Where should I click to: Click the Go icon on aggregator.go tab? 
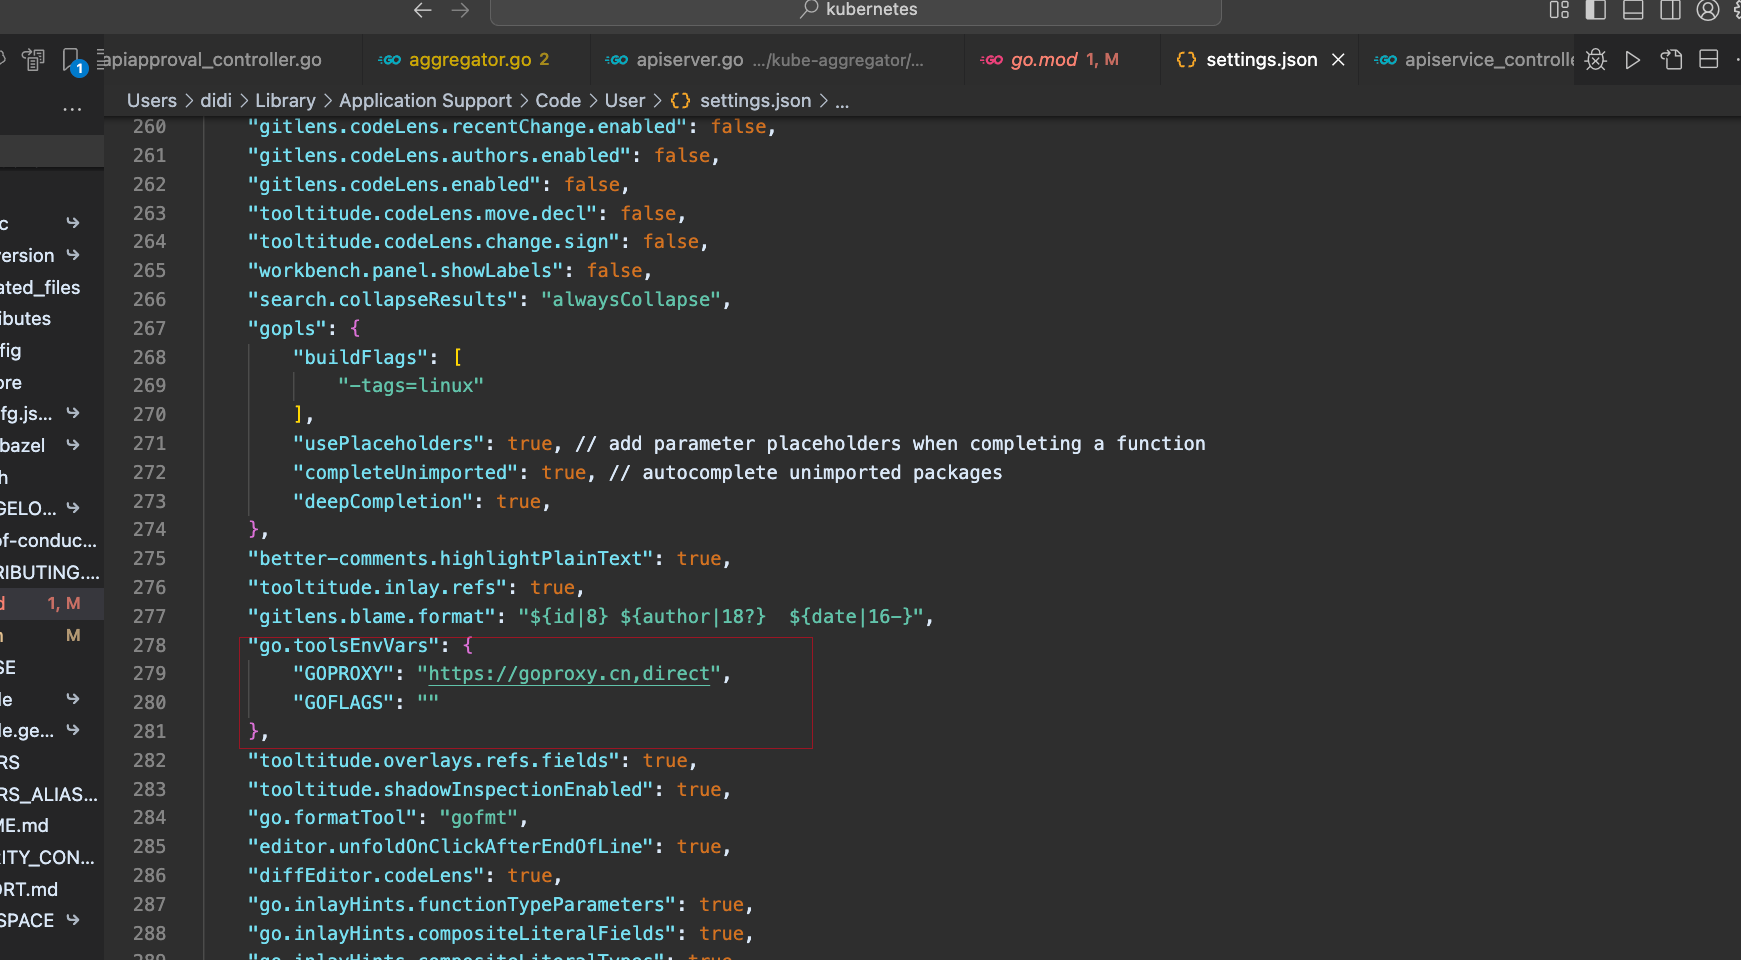coord(390,60)
